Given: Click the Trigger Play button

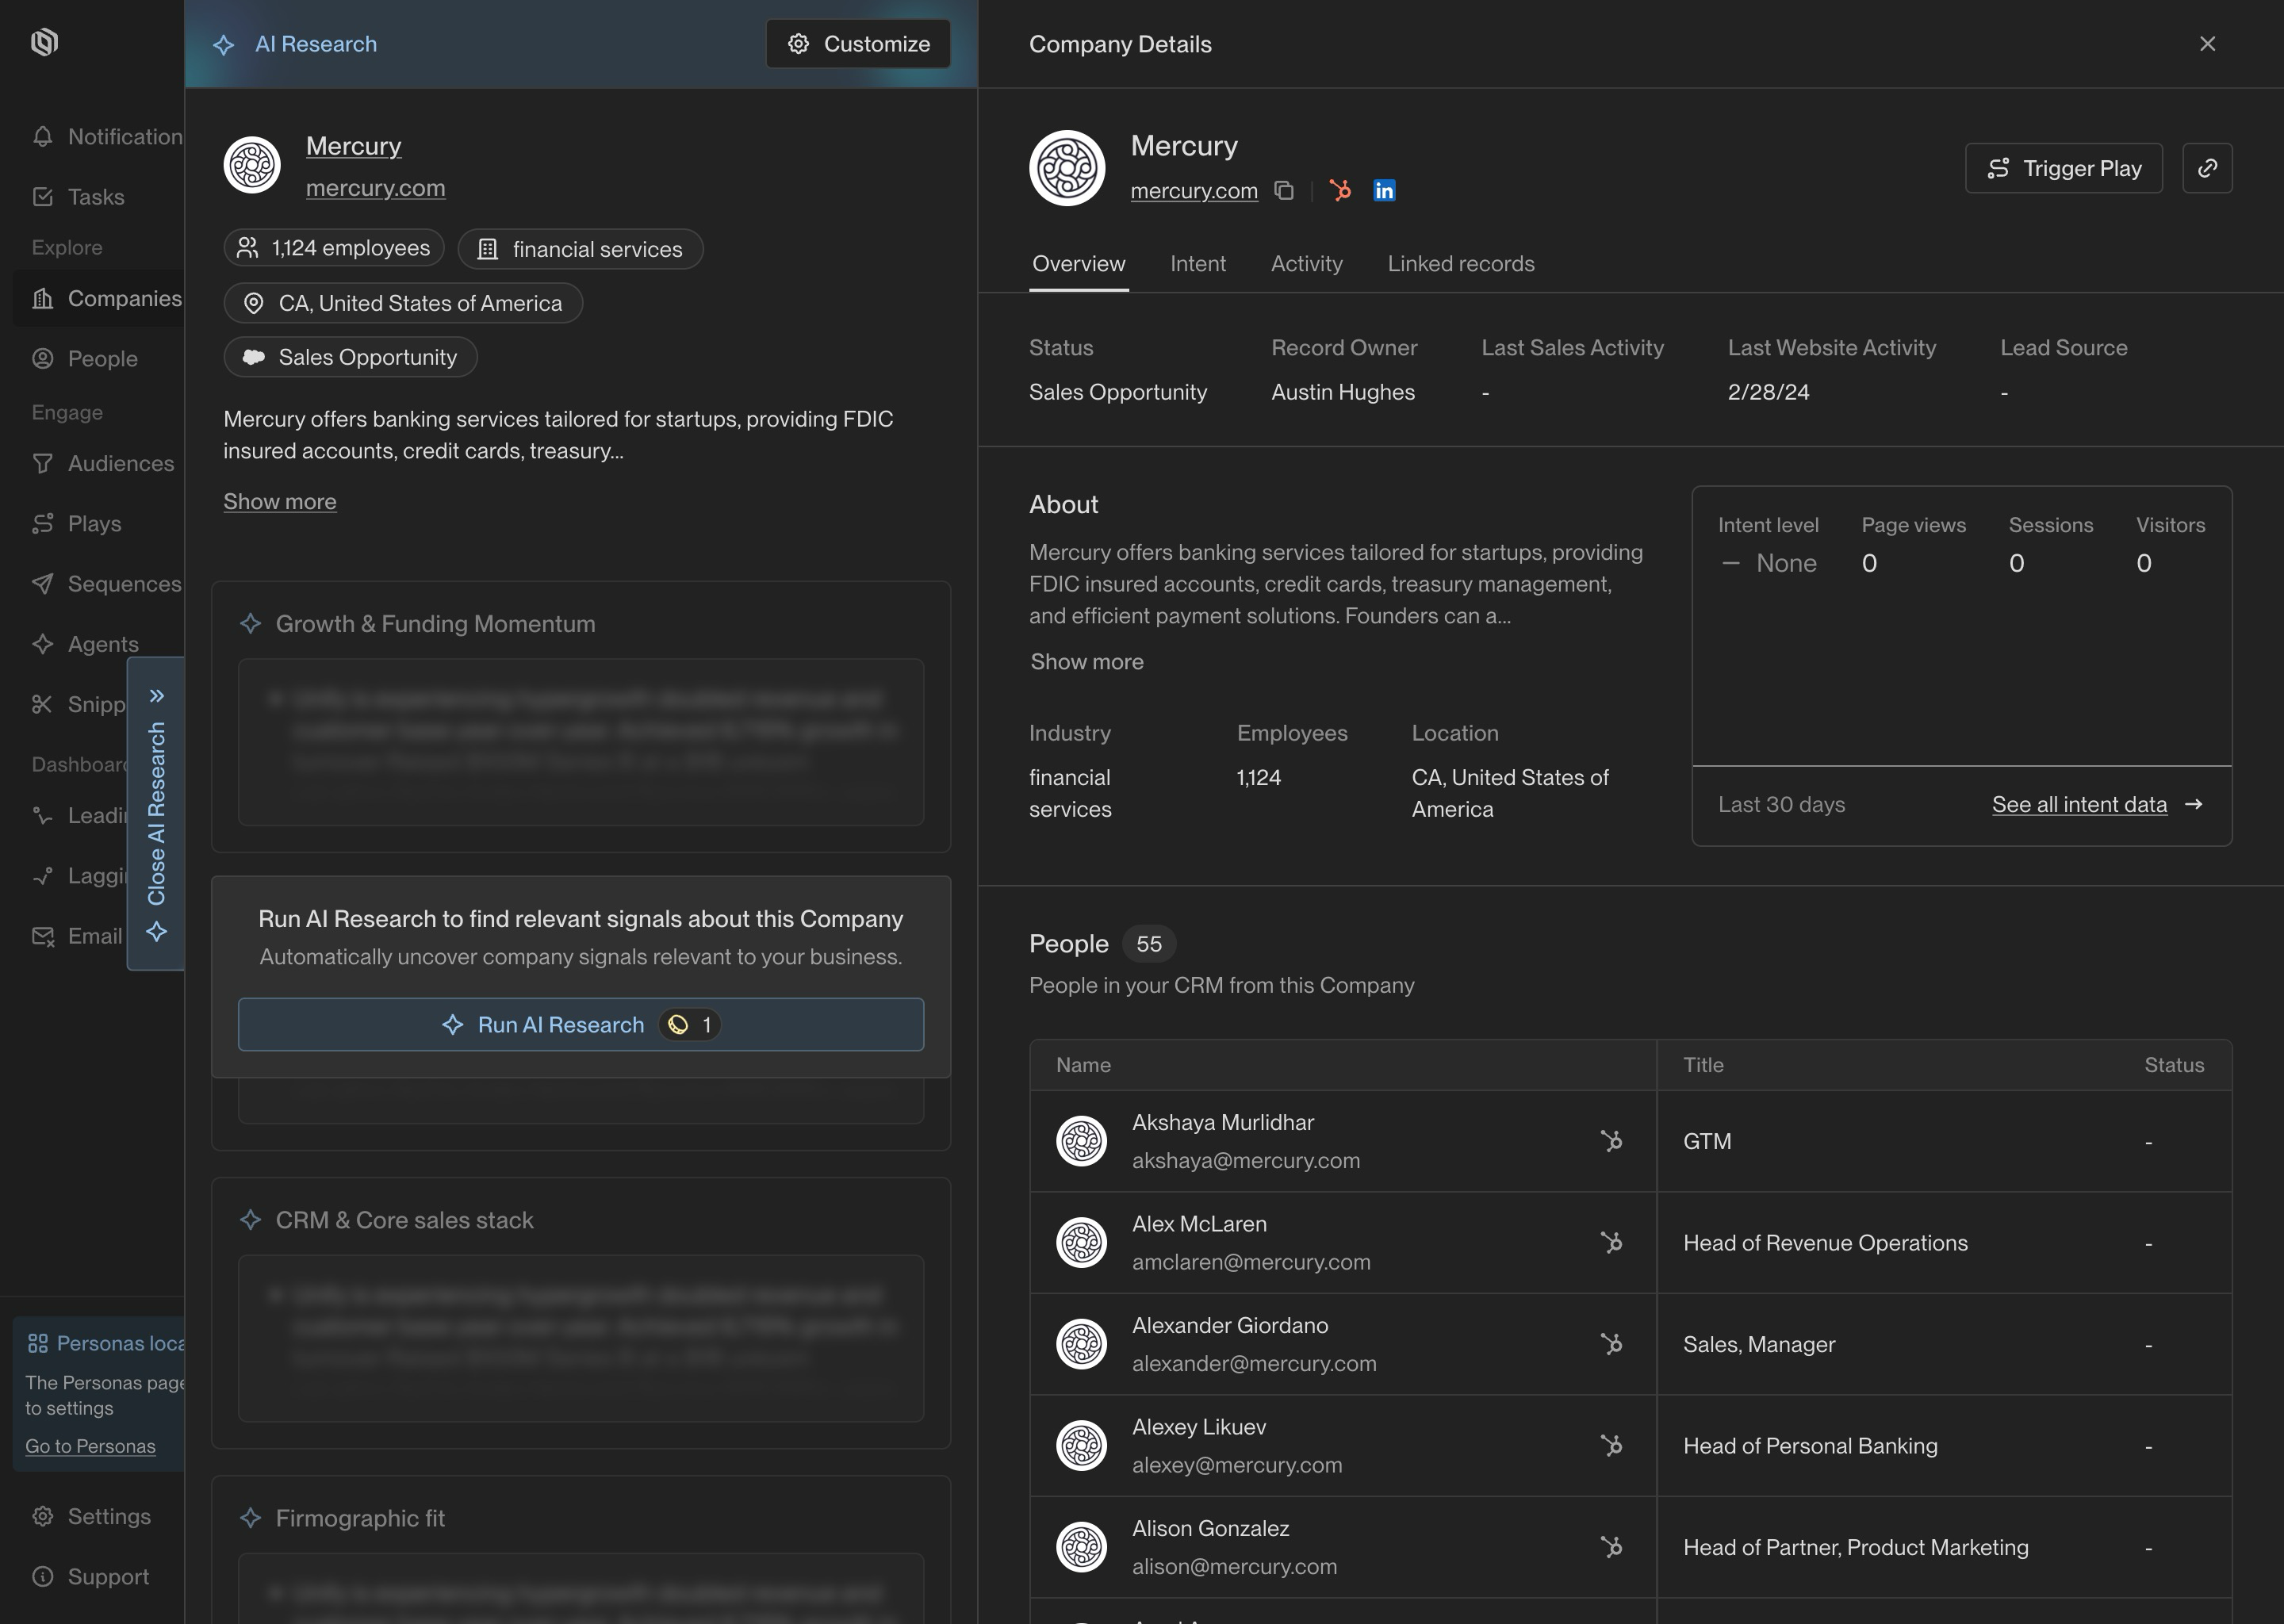Looking at the screenshot, I should 2063,168.
